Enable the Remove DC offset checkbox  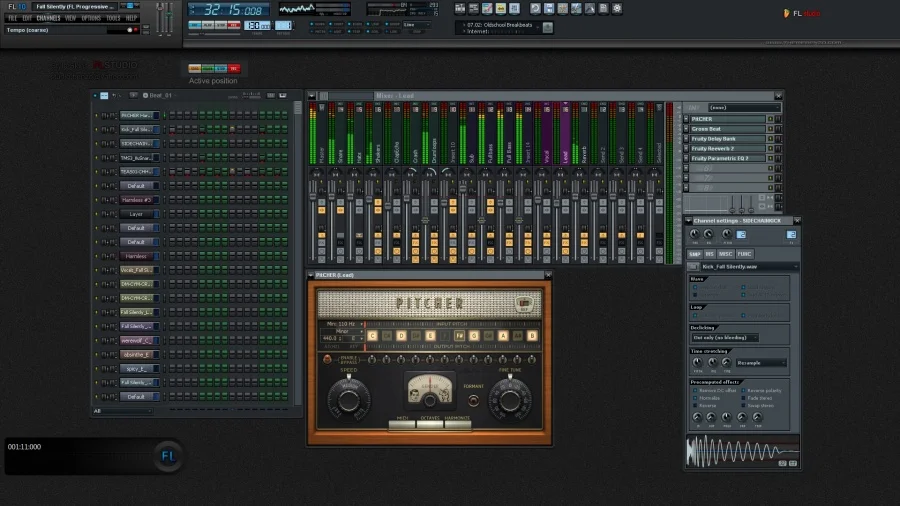pos(696,390)
